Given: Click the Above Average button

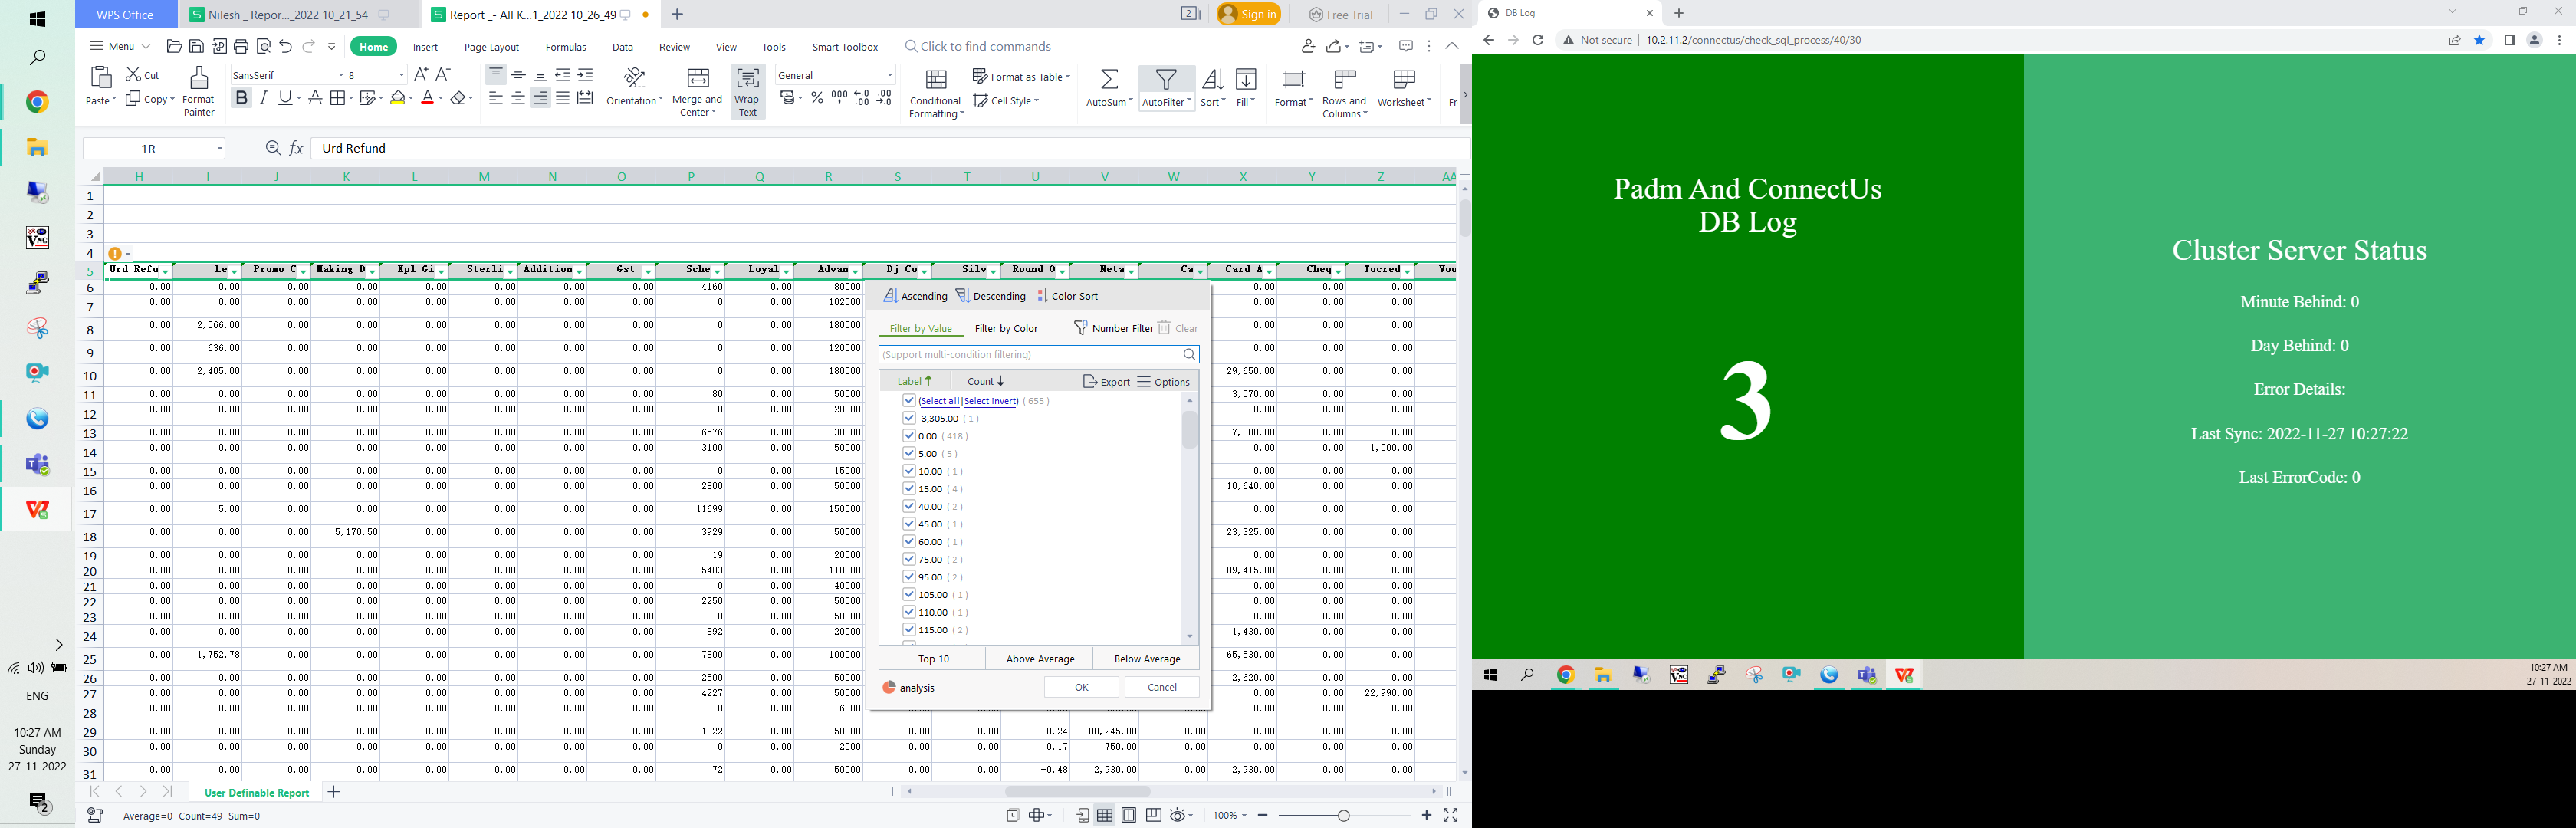Looking at the screenshot, I should [1040, 658].
